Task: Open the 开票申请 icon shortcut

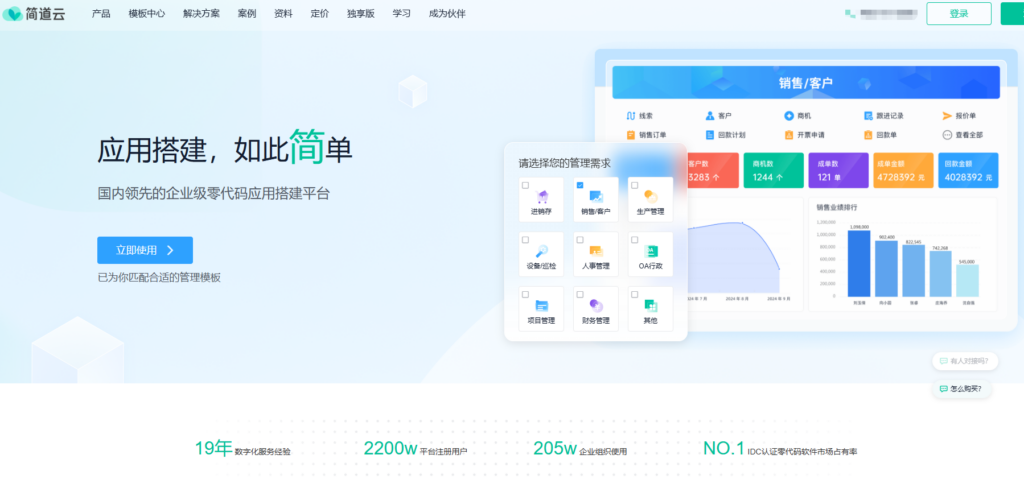Action: coord(789,135)
